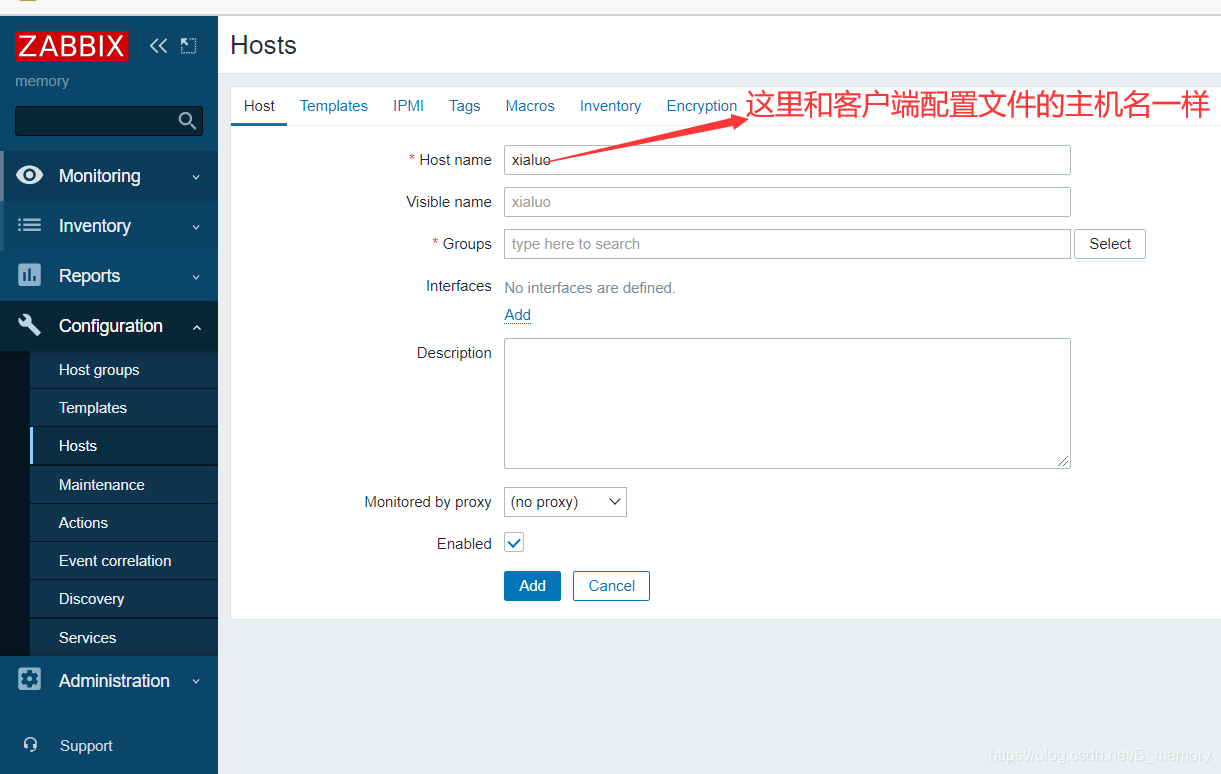Click the sidebar search box

pos(108,121)
